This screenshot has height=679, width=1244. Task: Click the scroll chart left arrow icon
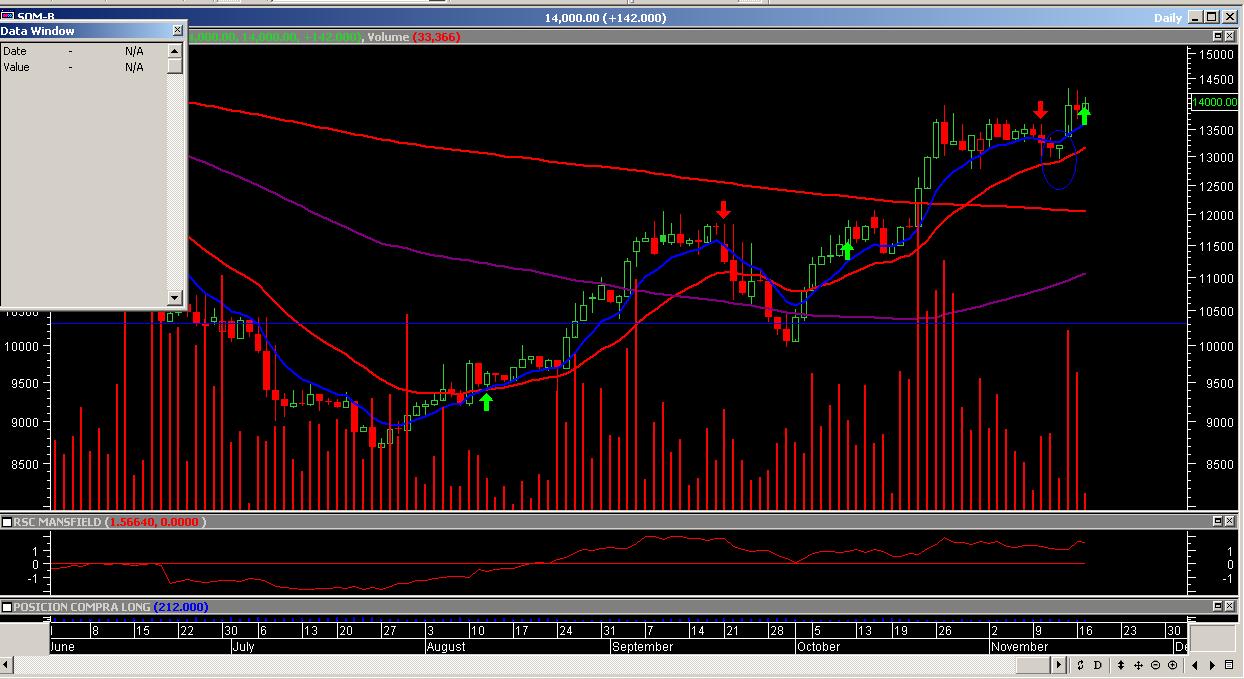[x=1195, y=665]
